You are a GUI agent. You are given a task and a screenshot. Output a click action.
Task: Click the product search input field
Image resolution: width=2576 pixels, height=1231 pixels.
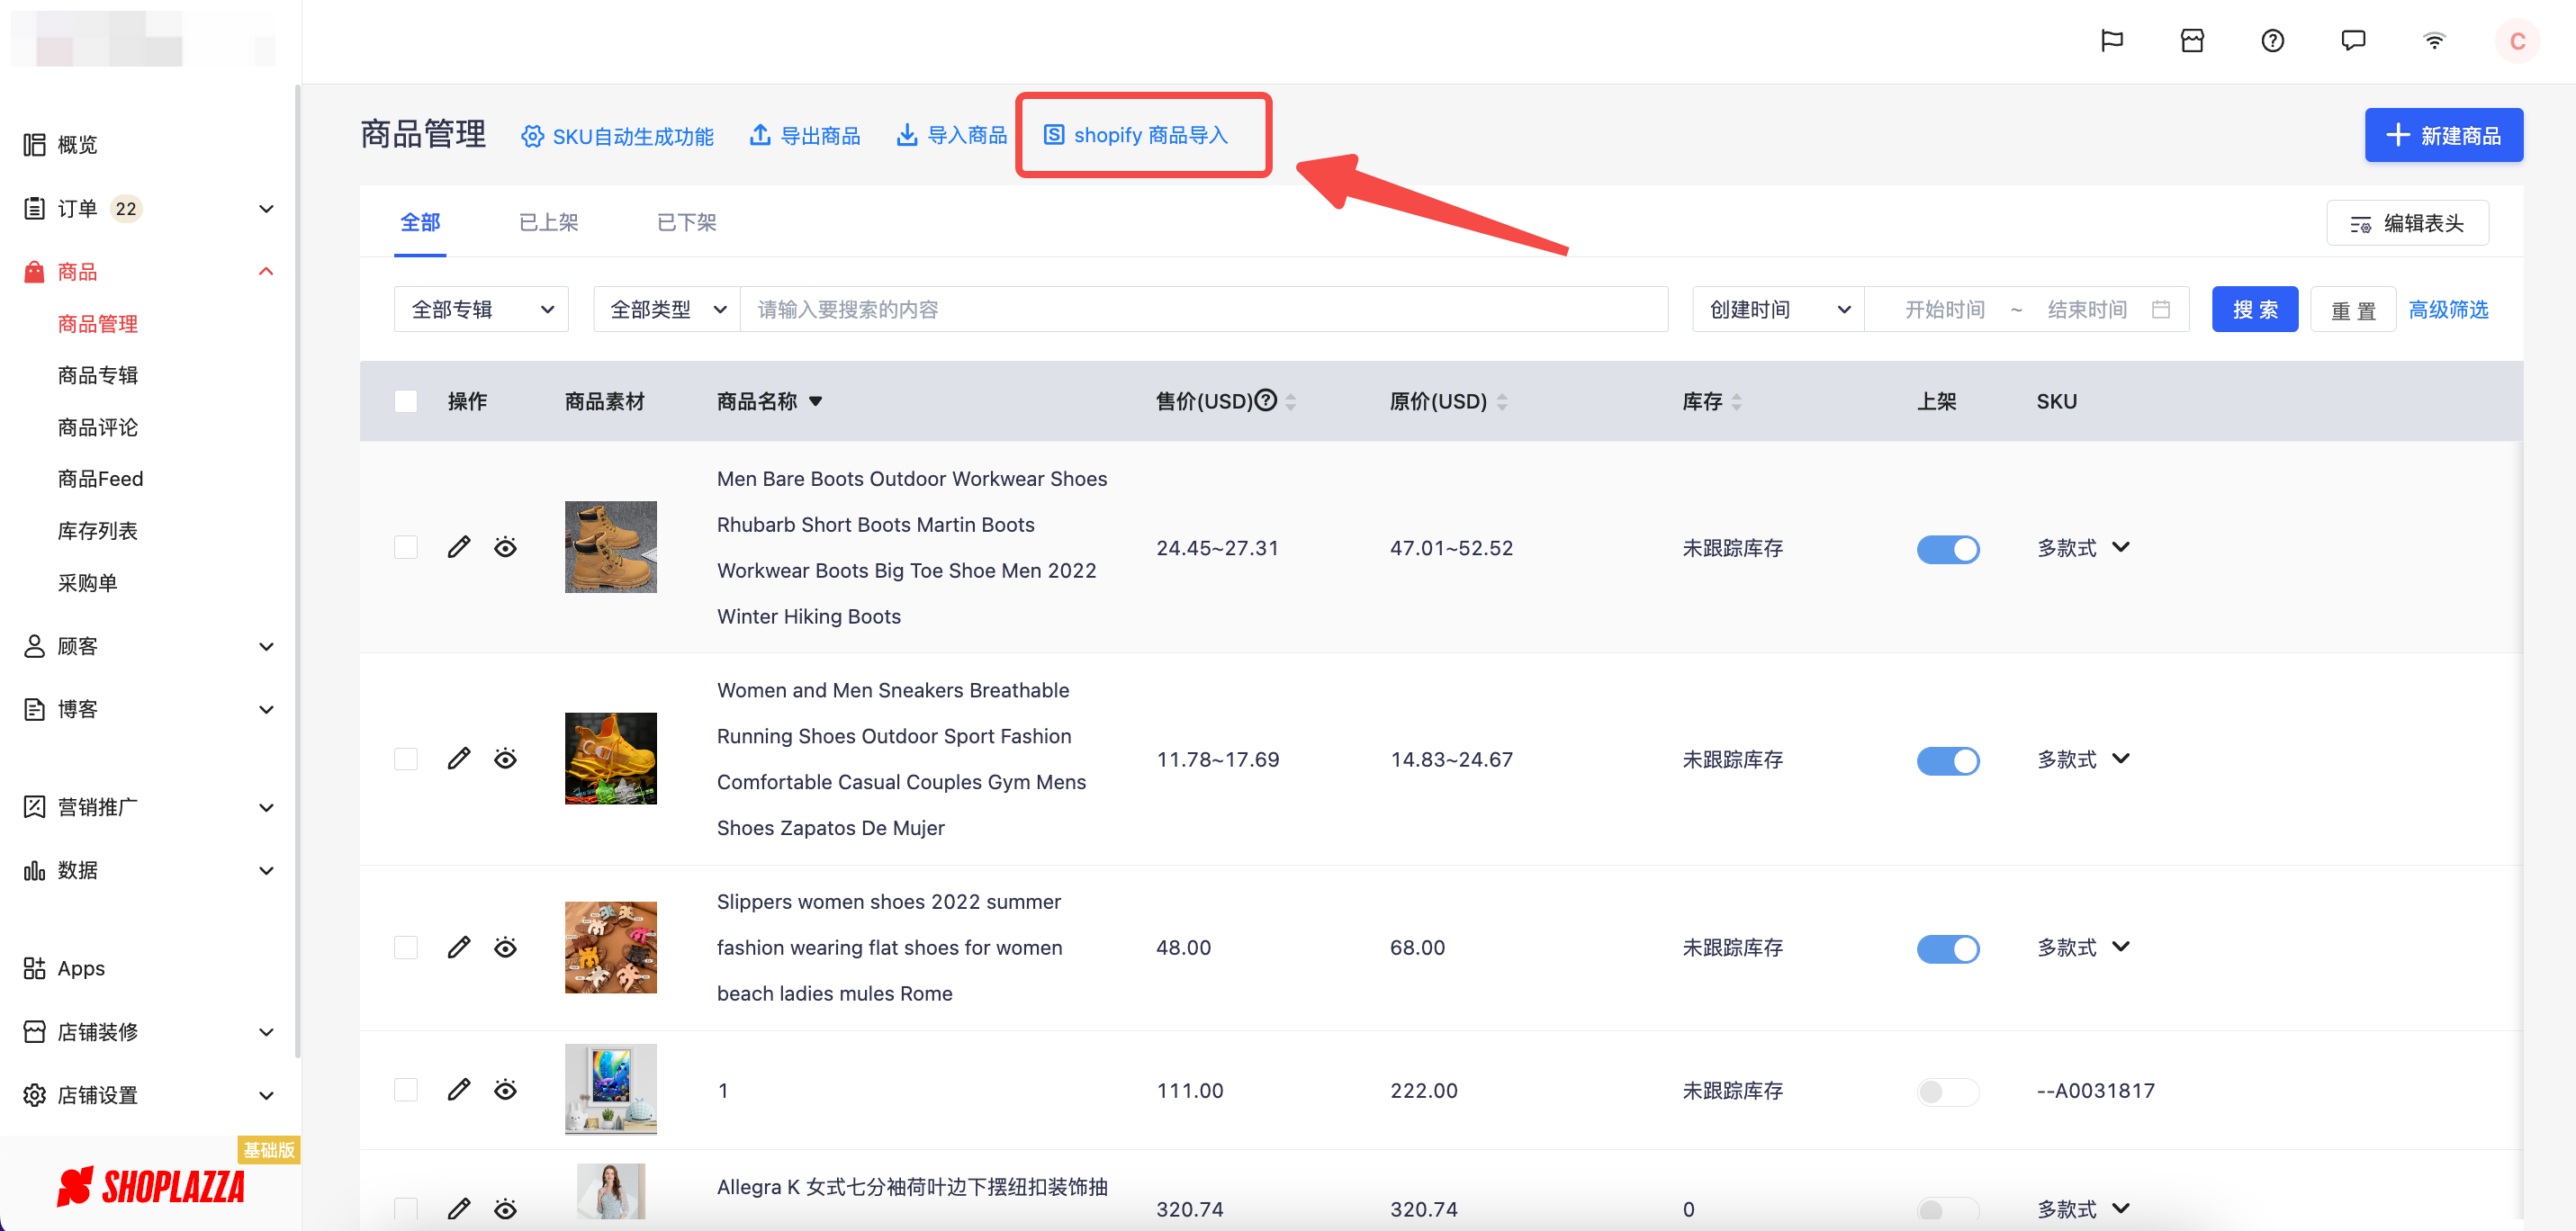coord(1200,309)
